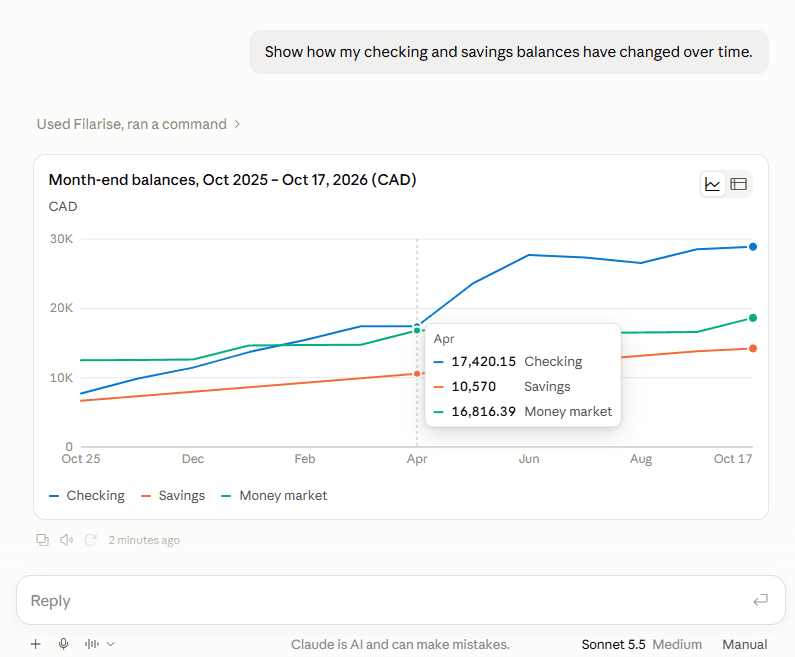This screenshot has height=657, width=795.
Task: Retry the response
Action: tap(90, 540)
